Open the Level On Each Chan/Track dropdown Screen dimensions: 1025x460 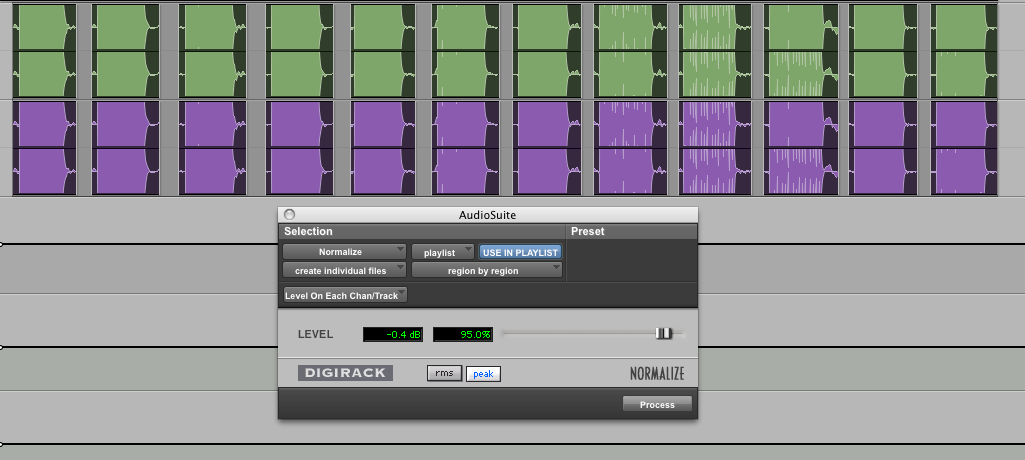click(345, 295)
